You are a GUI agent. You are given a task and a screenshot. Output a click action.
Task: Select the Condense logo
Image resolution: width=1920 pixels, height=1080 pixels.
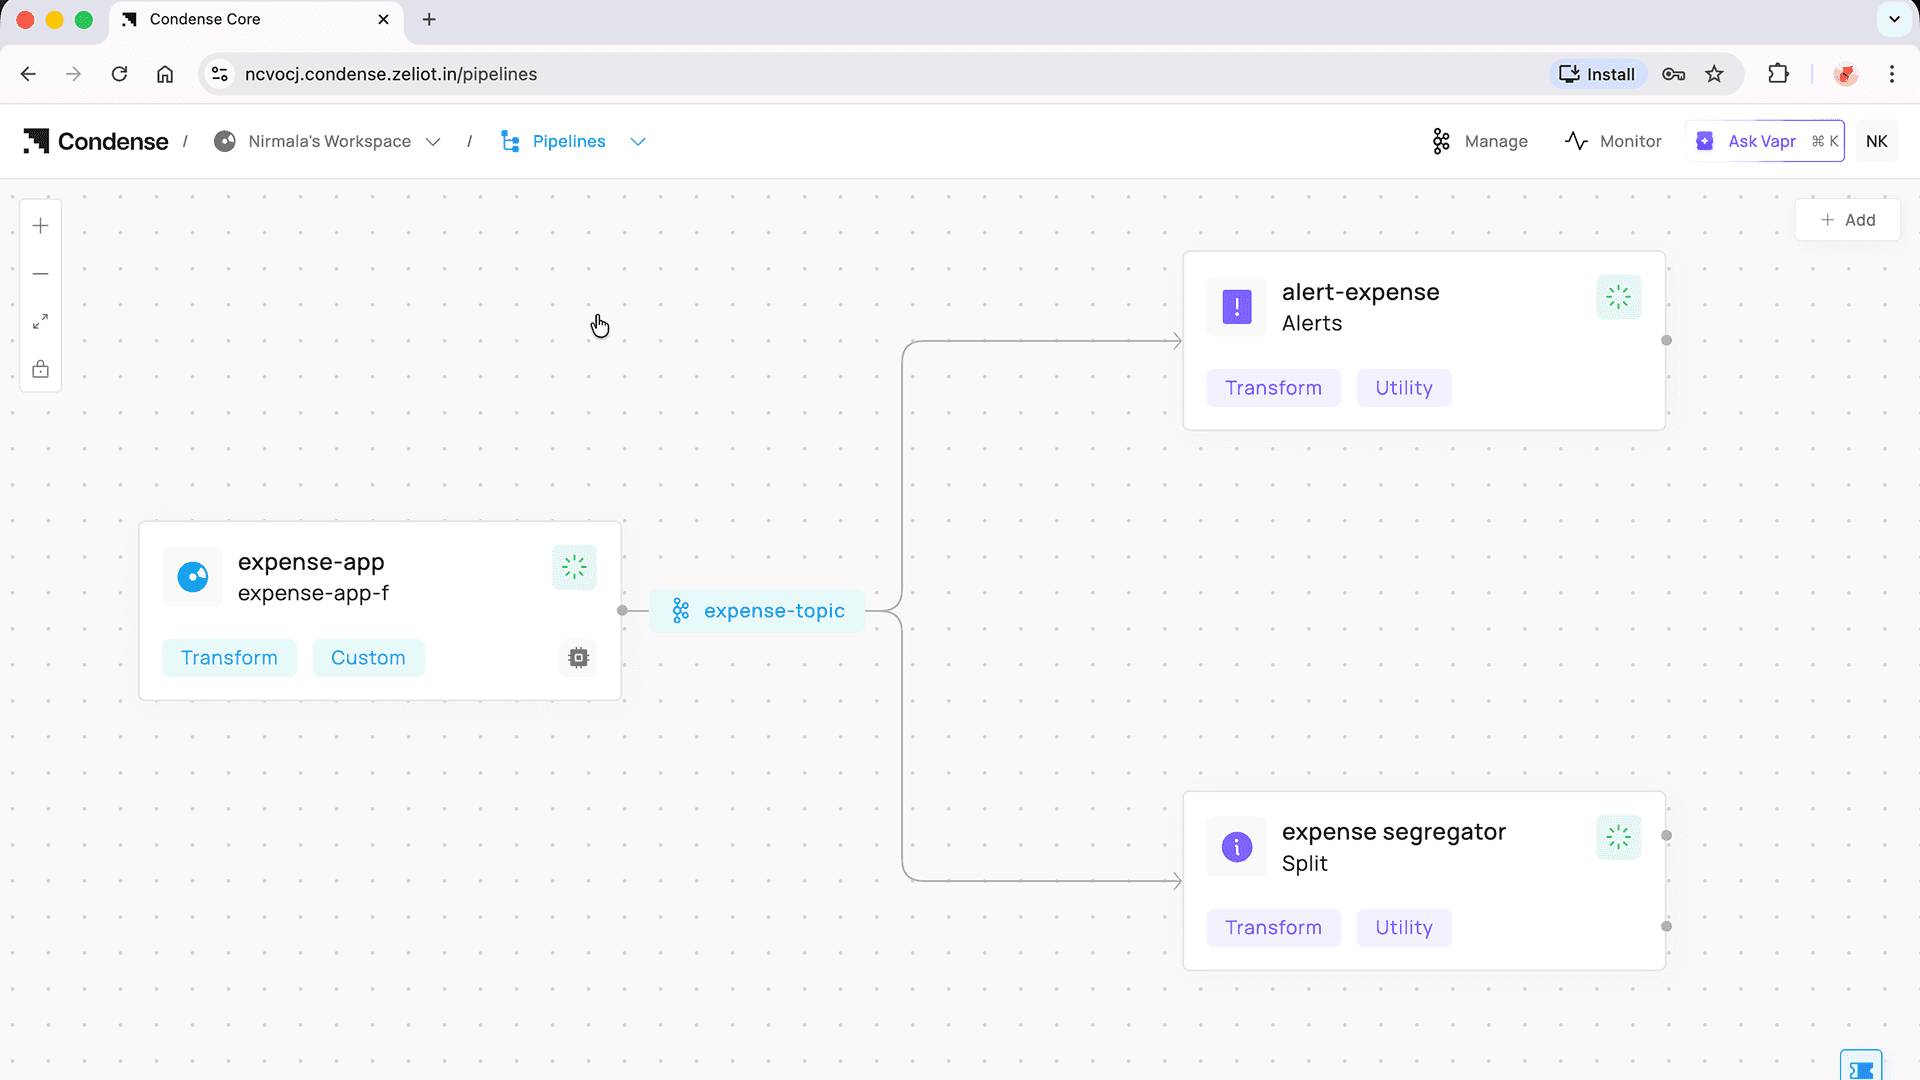click(x=95, y=141)
